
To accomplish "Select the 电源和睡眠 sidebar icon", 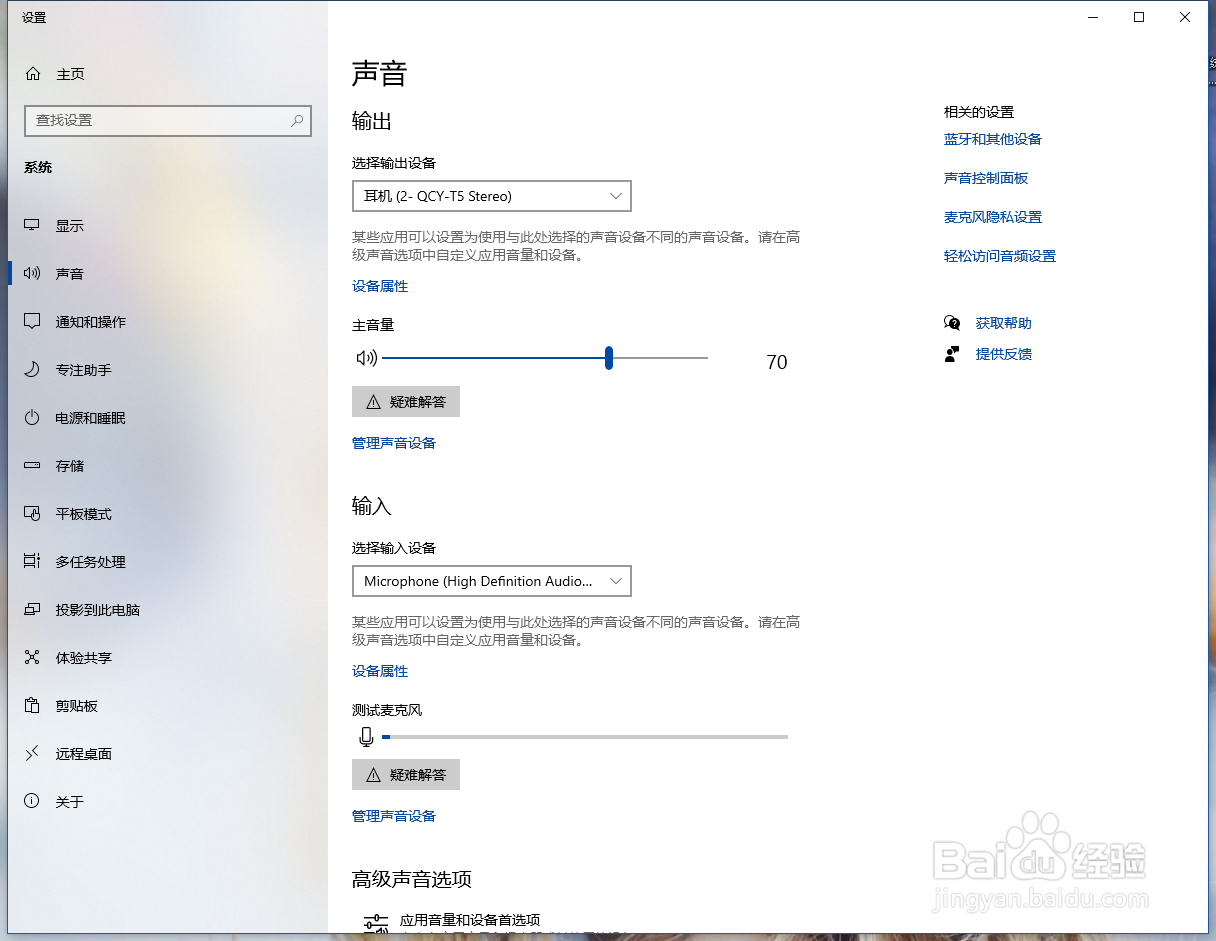I will point(31,417).
